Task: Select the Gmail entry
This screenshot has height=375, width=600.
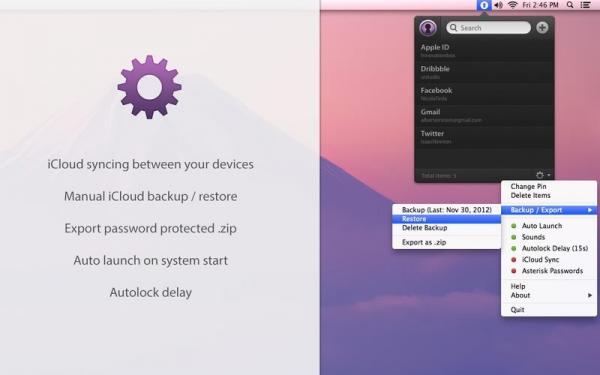Action: [484, 115]
